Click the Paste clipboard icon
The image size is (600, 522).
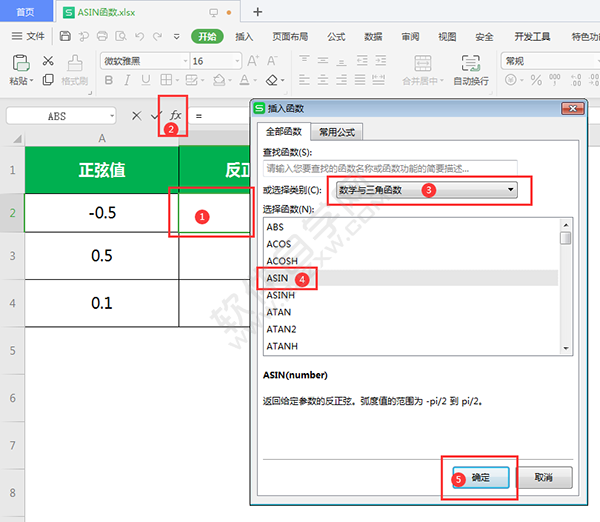click(21, 63)
